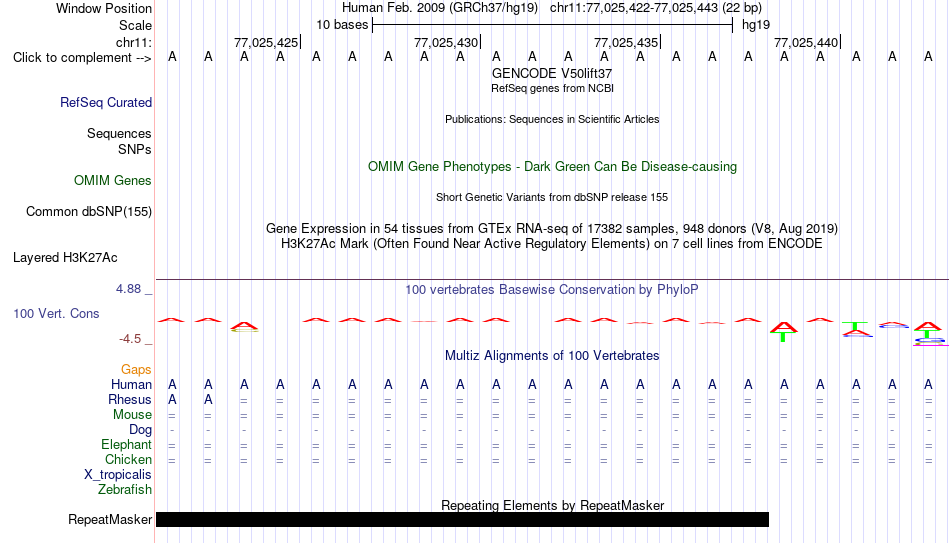
Task: Click the last base A in the sequence row
Action: click(928, 57)
